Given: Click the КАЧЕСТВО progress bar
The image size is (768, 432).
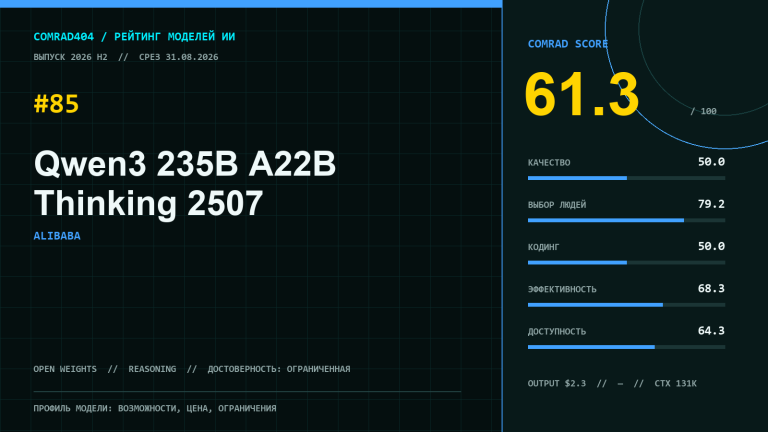Looking at the screenshot, I should pos(626,178).
